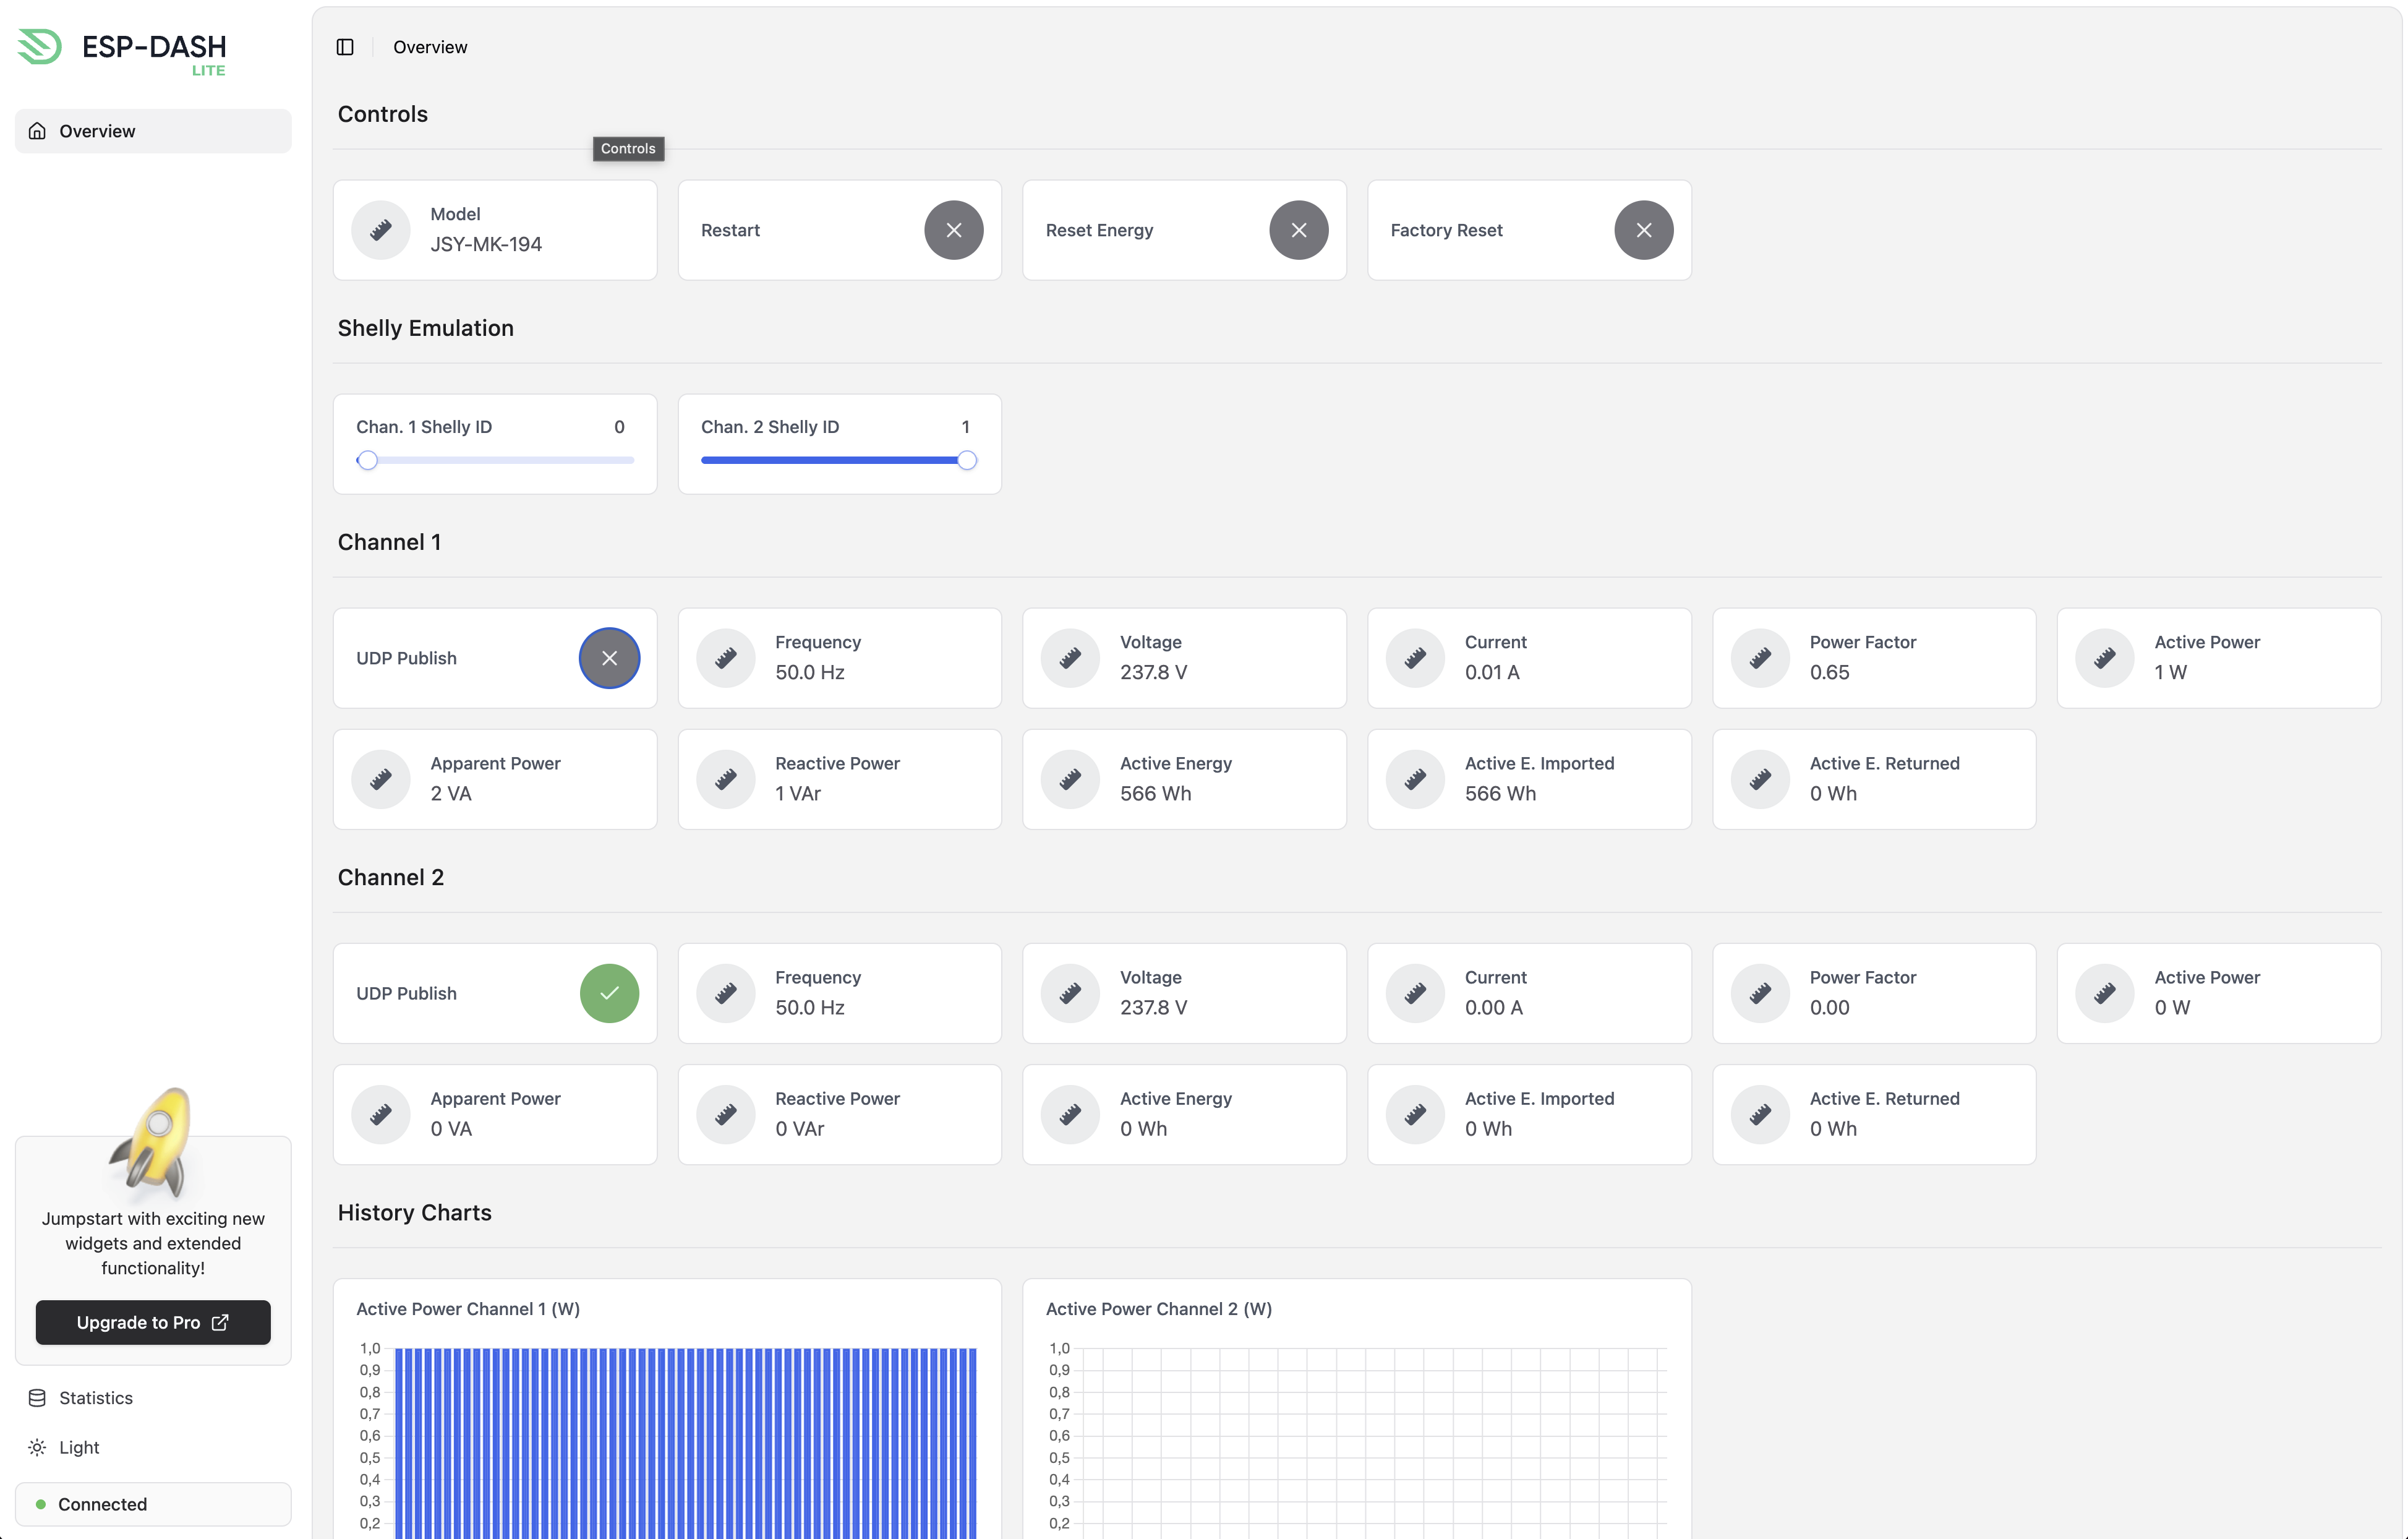This screenshot has height=1539, width=2408.
Task: Click the Connected status indicator
Action: (153, 1504)
